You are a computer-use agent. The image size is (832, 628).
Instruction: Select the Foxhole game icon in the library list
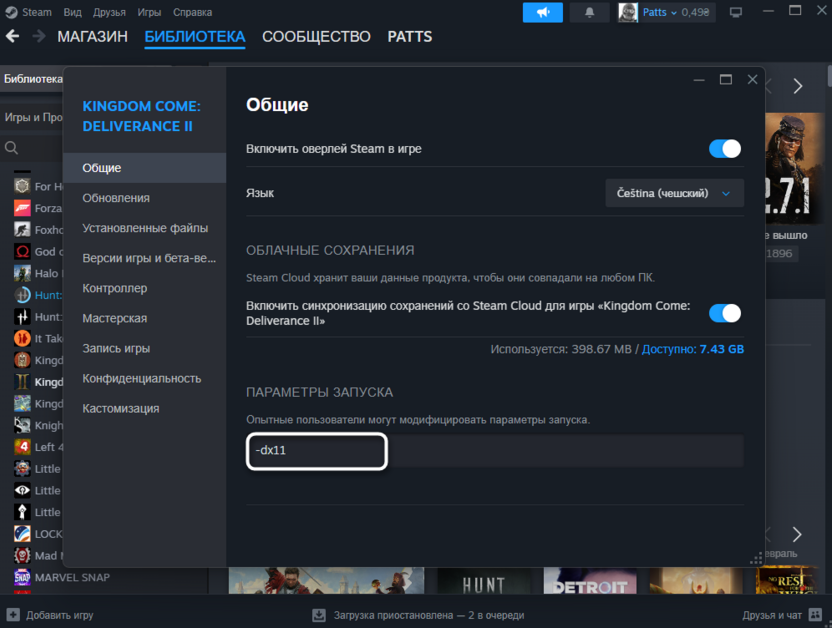pyautogui.click(x=22, y=230)
